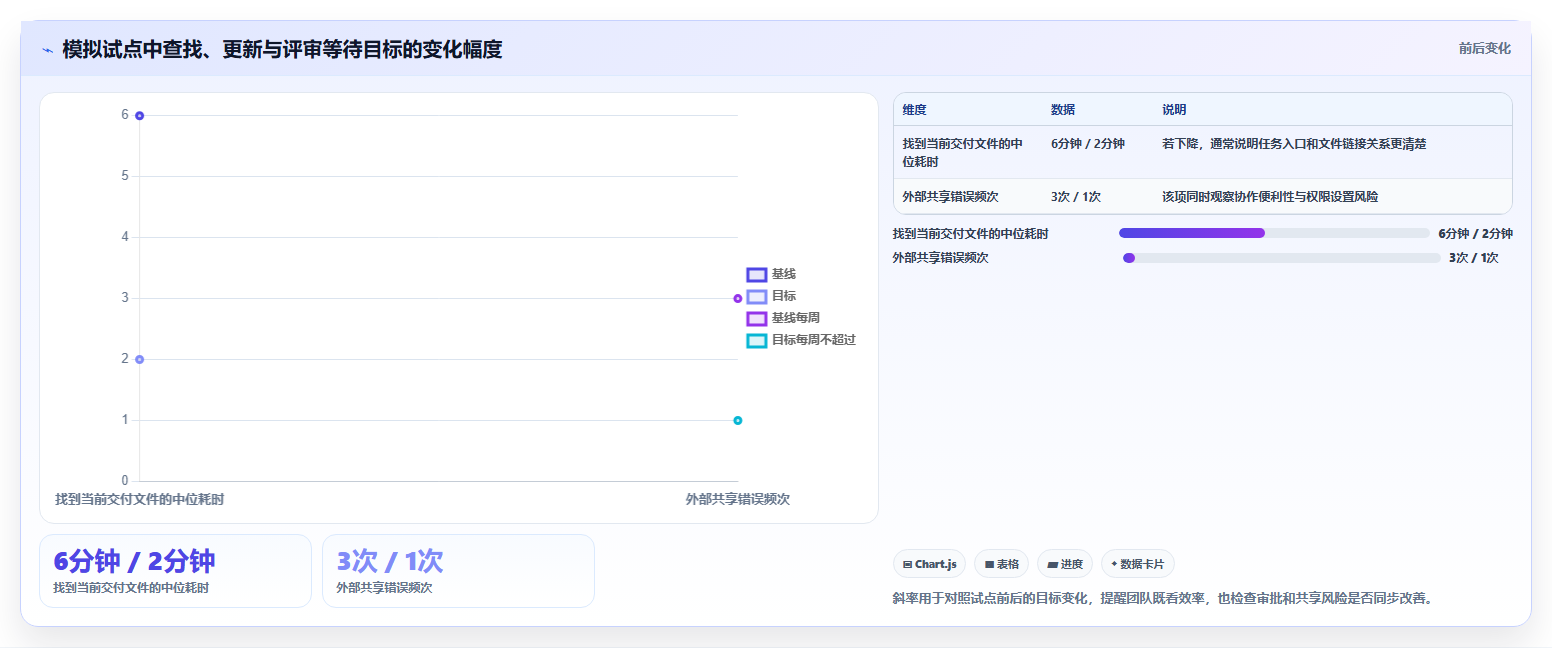The image size is (1552, 648).
Task: Toggle the 目标每周不超过 legend entry
Action: pos(801,340)
